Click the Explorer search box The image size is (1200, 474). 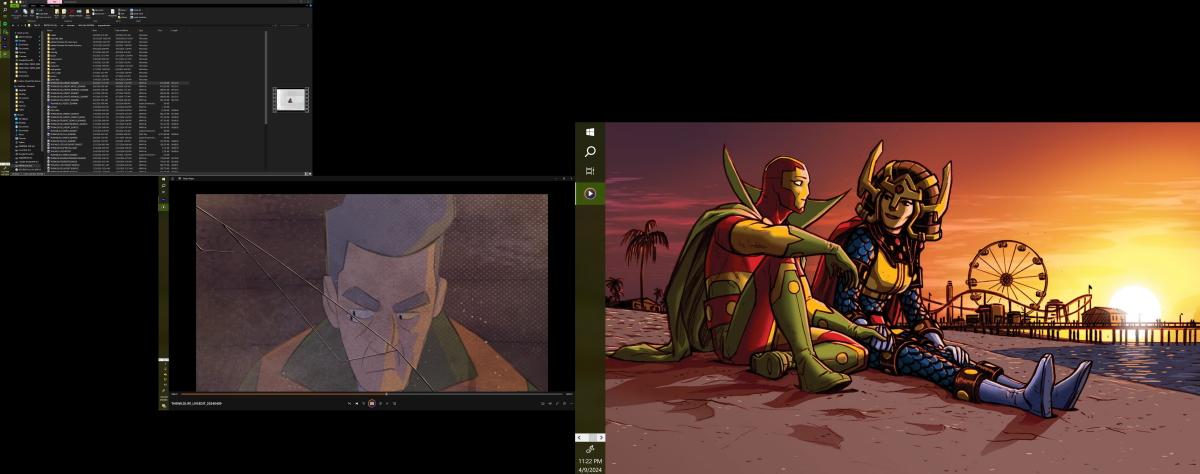coord(294,25)
